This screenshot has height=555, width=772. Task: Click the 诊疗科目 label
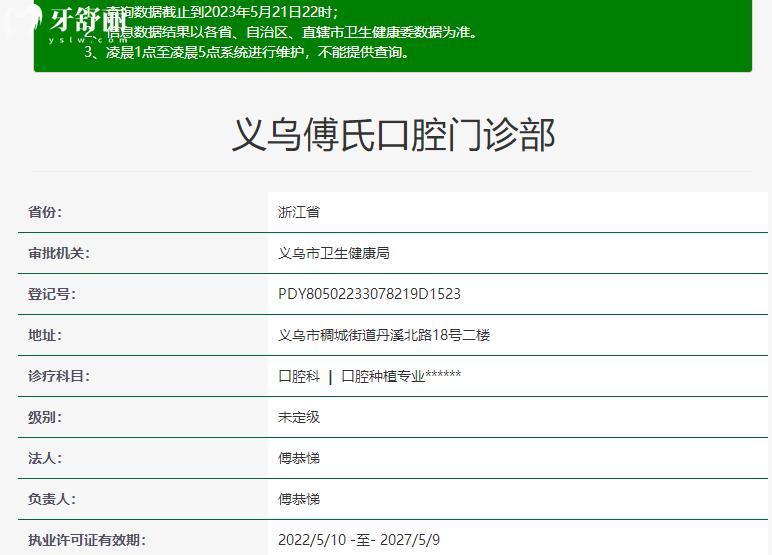(59, 376)
